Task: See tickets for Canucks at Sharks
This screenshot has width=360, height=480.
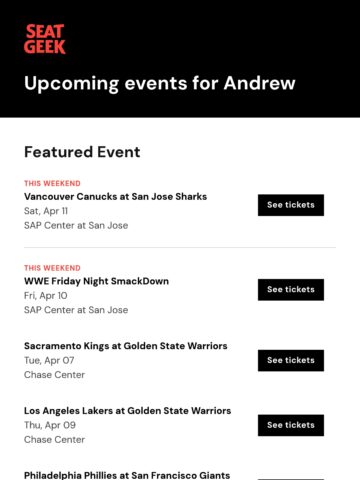Action: (x=291, y=205)
